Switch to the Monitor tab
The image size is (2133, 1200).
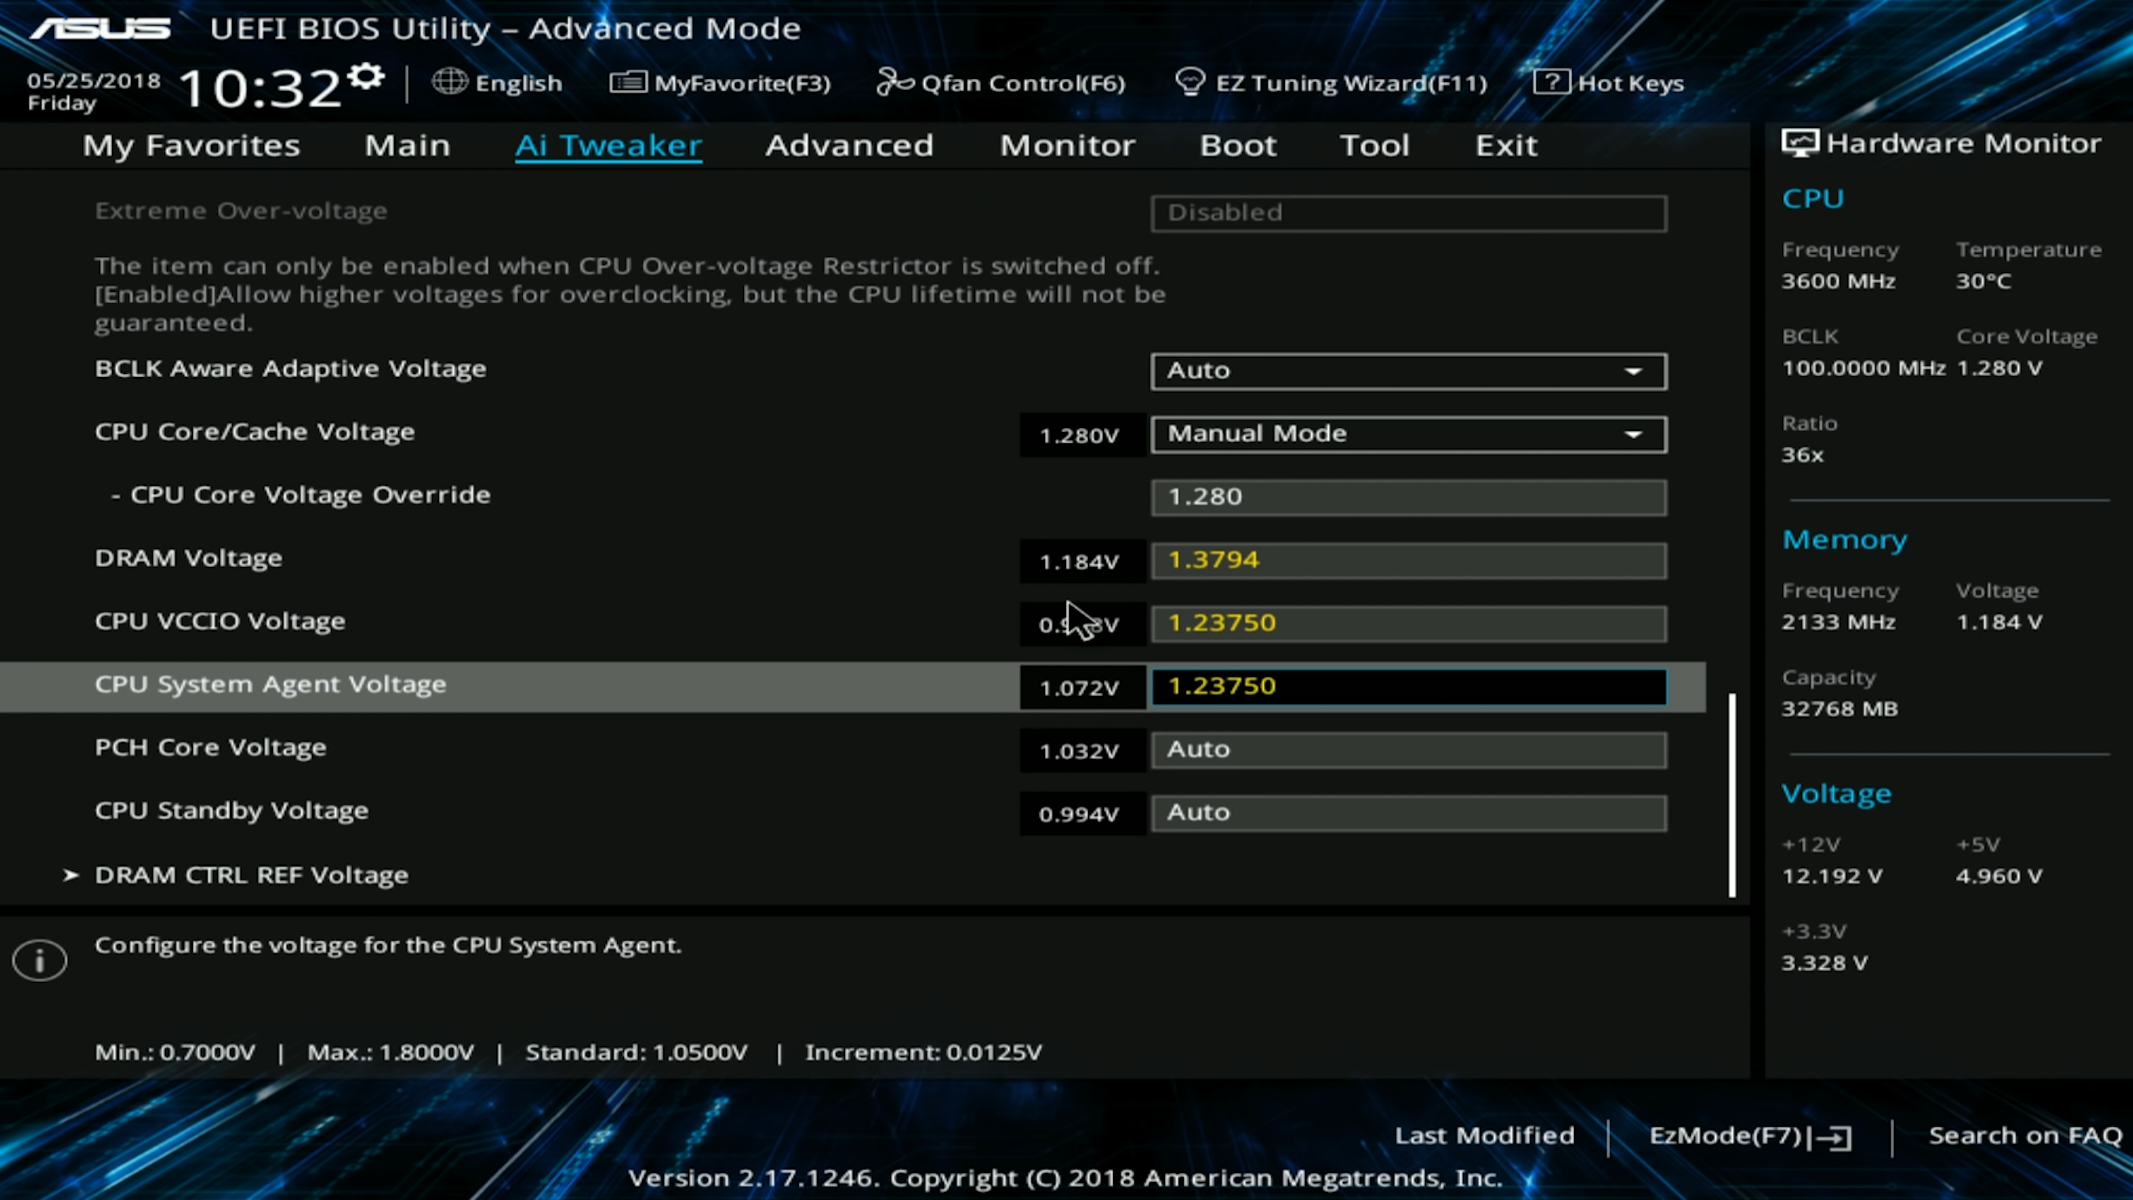pyautogui.click(x=1067, y=145)
